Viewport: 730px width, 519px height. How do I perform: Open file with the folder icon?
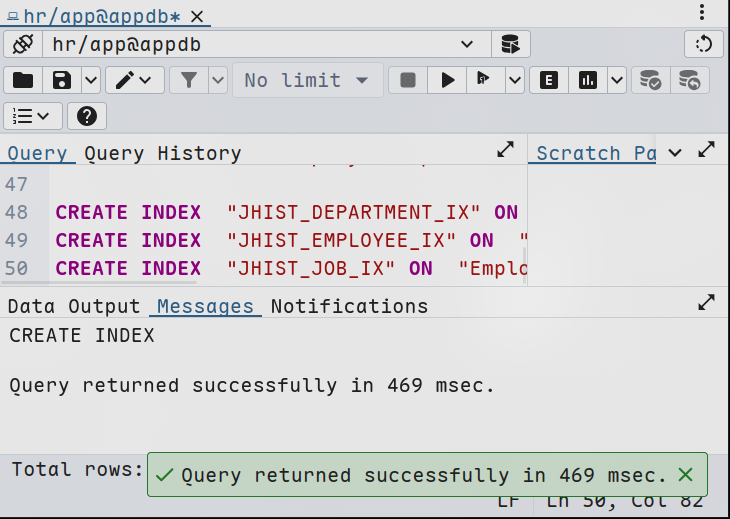(x=23, y=80)
